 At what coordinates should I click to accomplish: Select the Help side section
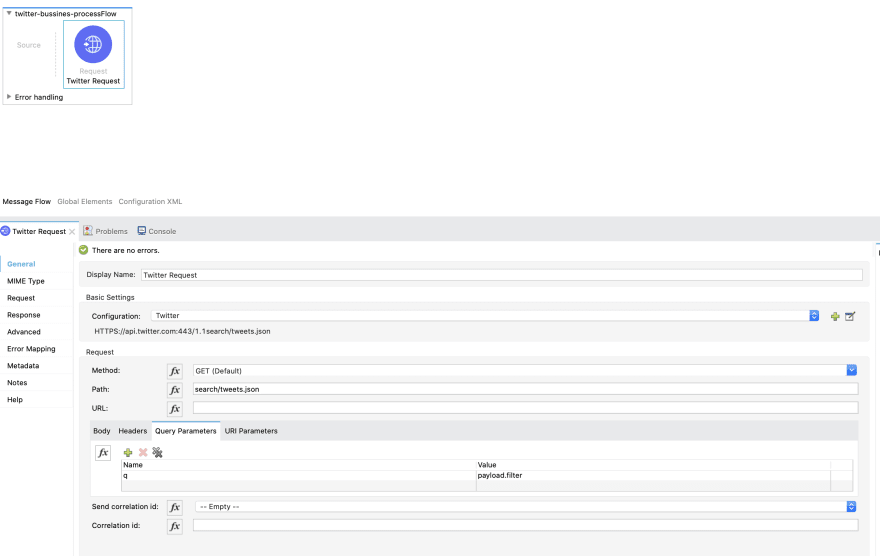(x=15, y=399)
